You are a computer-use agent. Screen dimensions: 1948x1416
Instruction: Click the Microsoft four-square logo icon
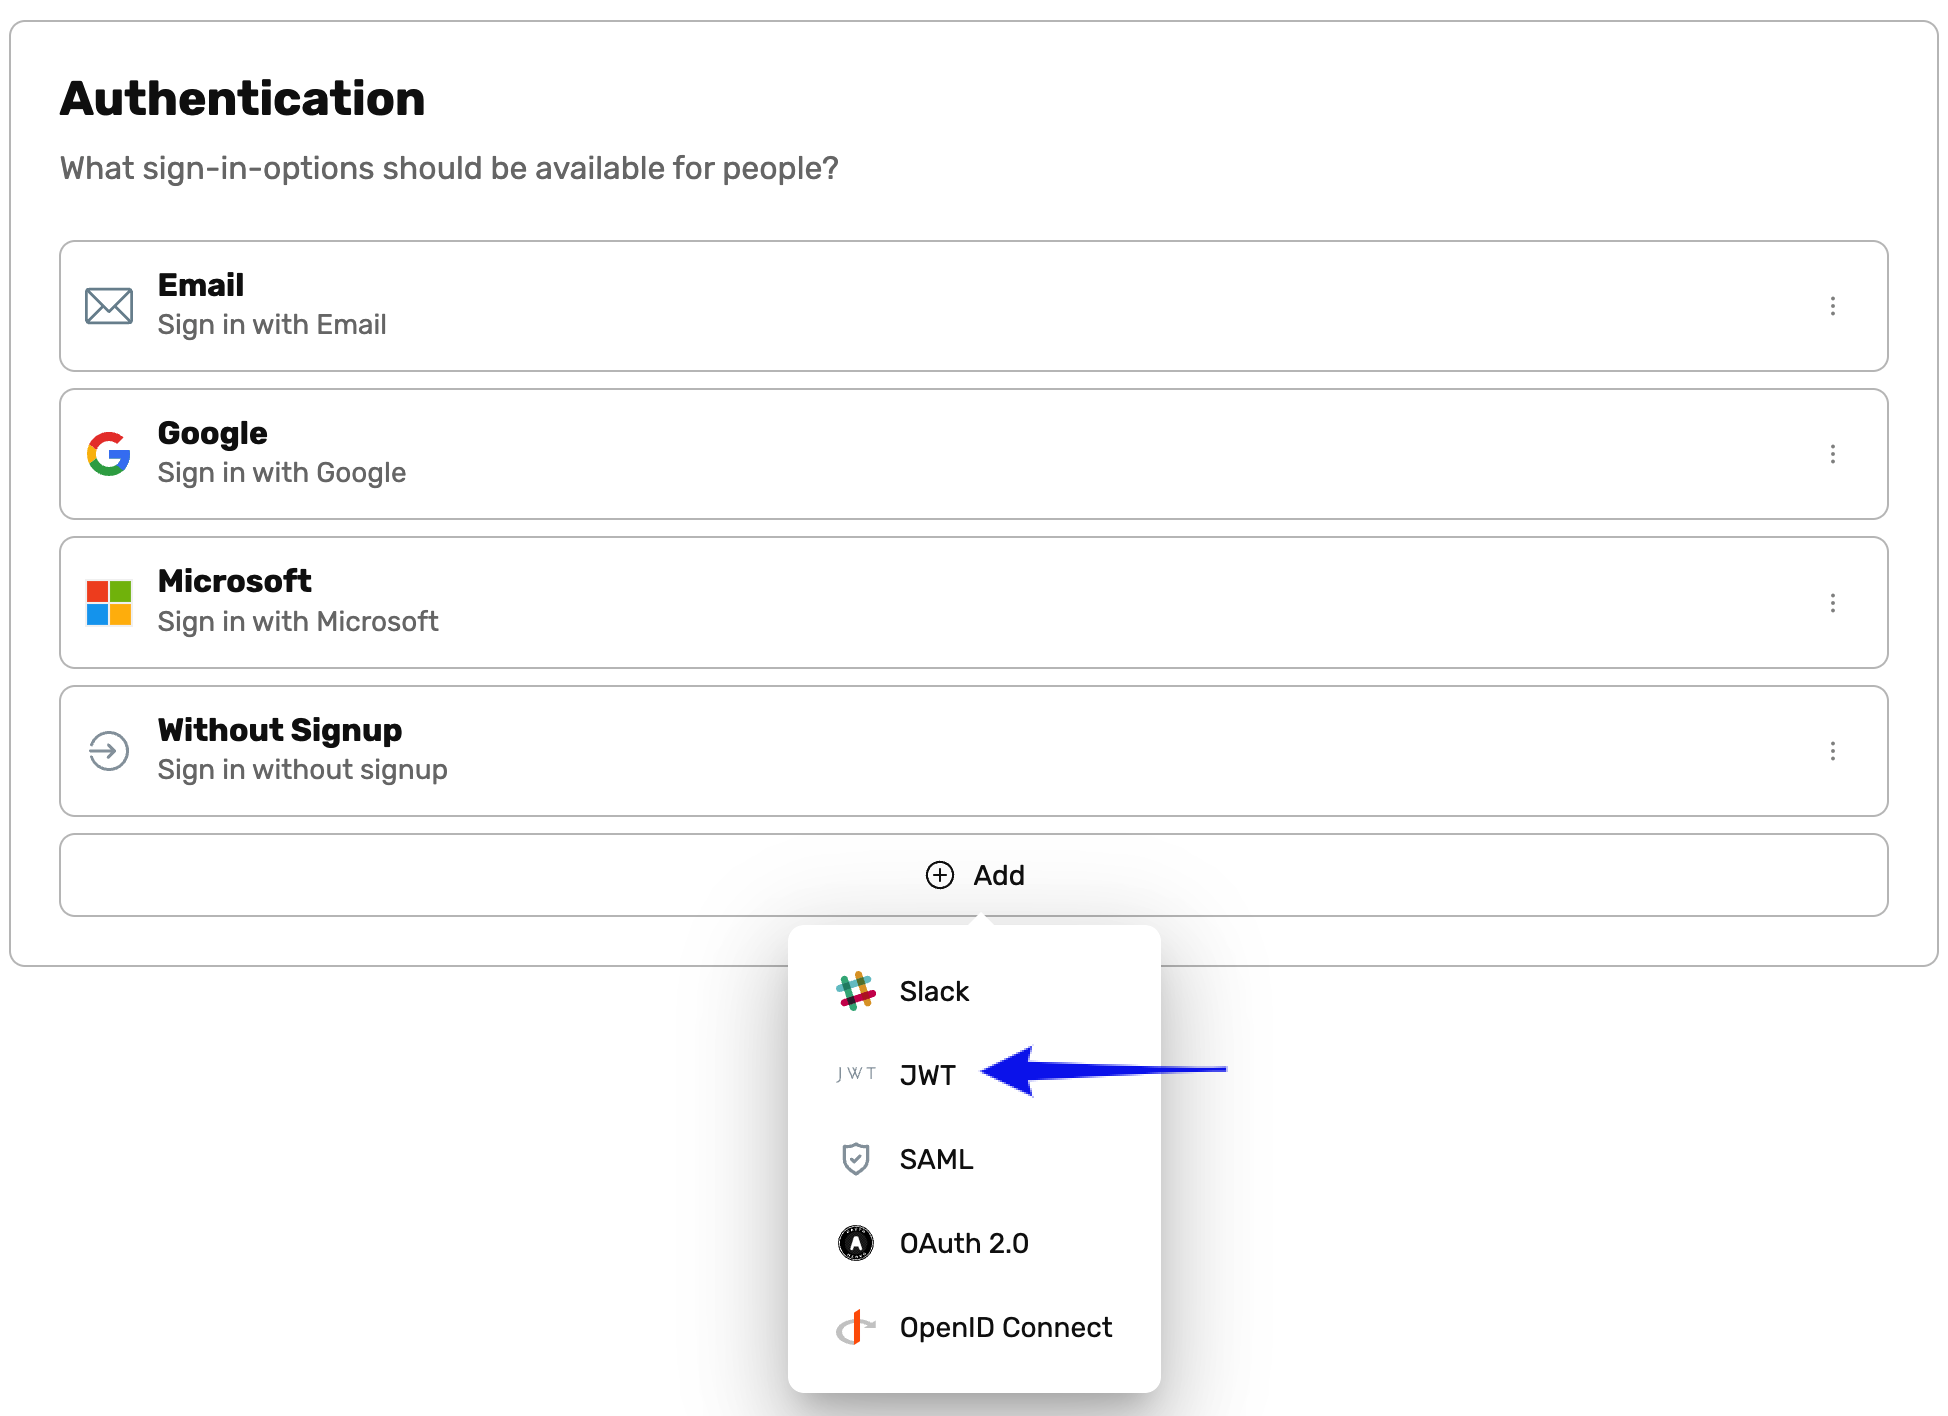coord(108,601)
